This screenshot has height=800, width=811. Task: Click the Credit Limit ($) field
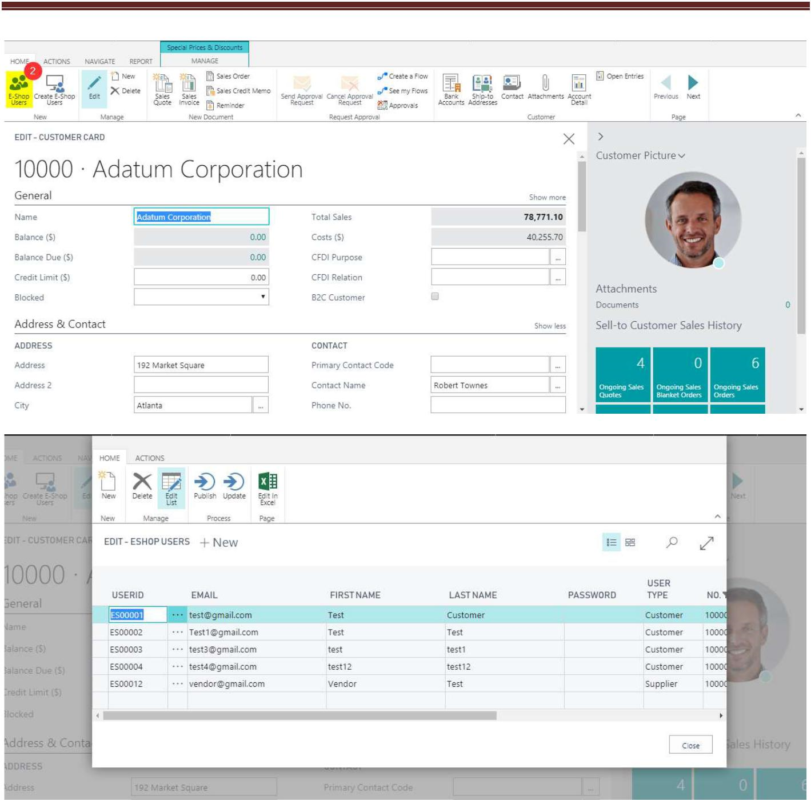coord(201,277)
